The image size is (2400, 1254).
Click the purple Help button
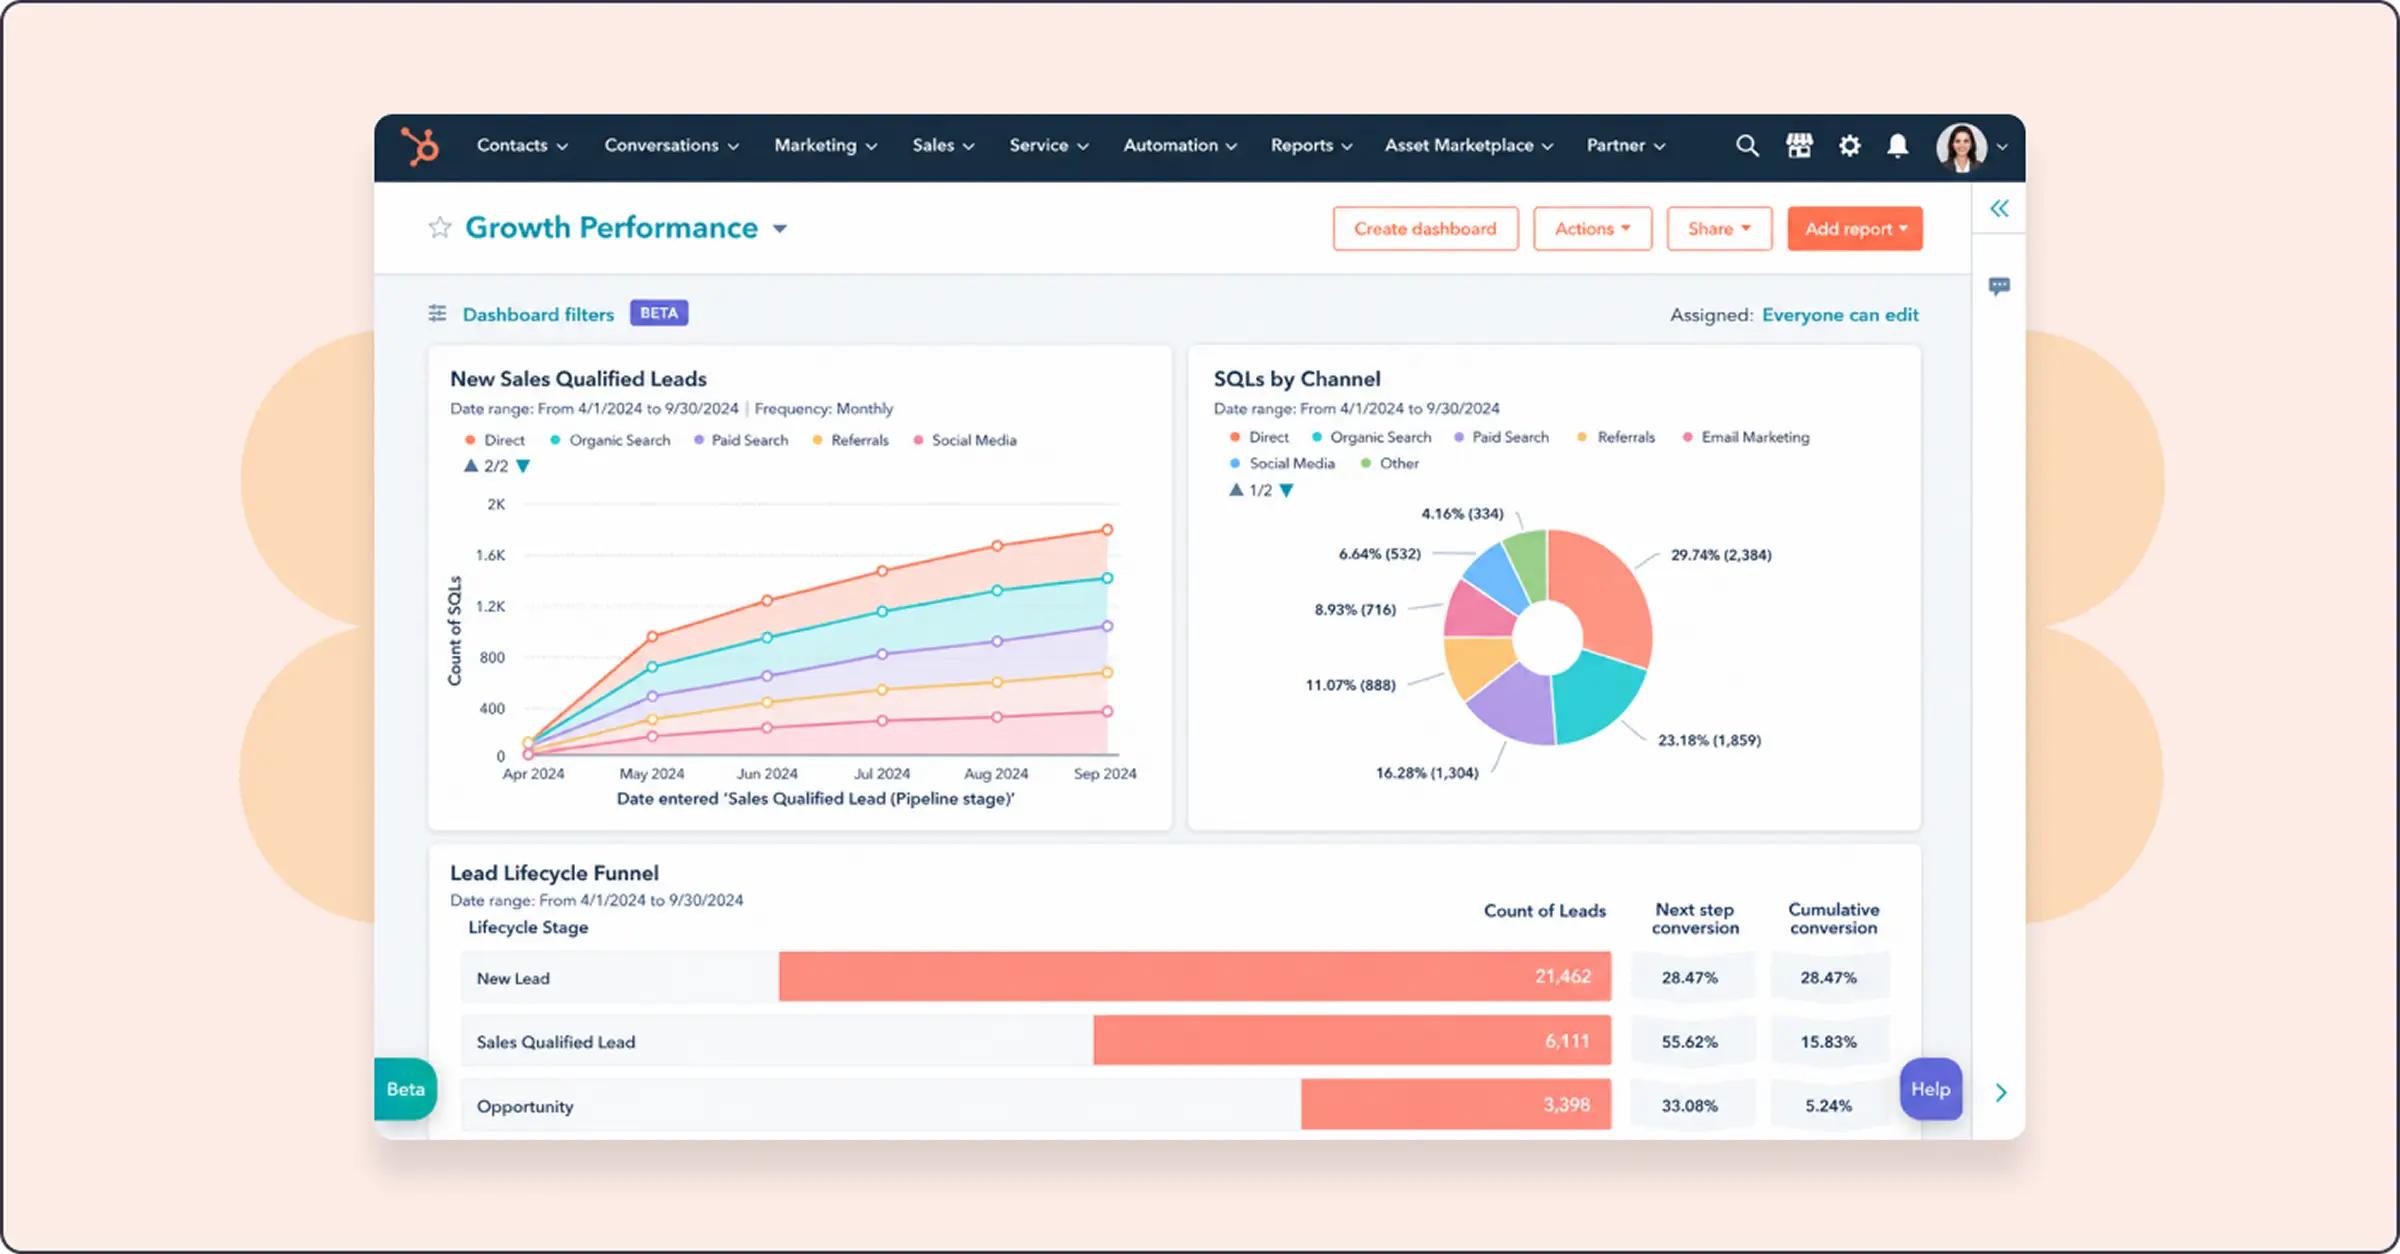pos(1931,1089)
